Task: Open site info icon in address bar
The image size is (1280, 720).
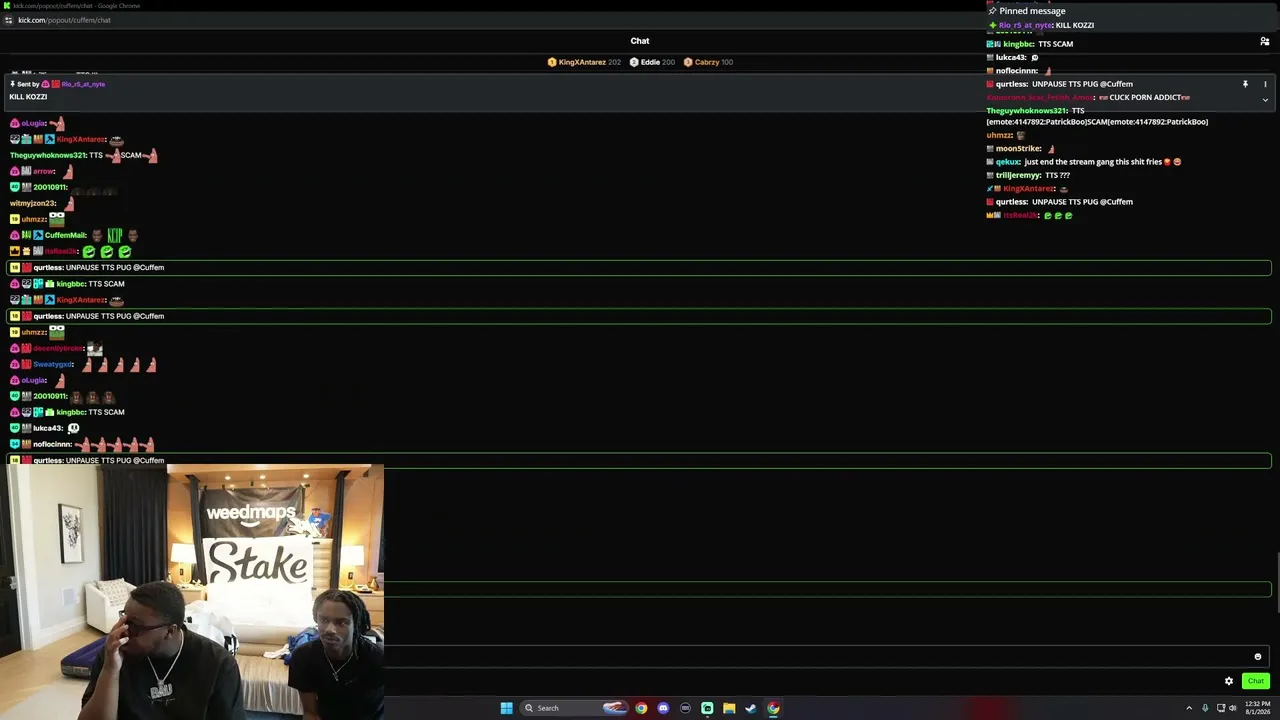Action: (x=8, y=20)
